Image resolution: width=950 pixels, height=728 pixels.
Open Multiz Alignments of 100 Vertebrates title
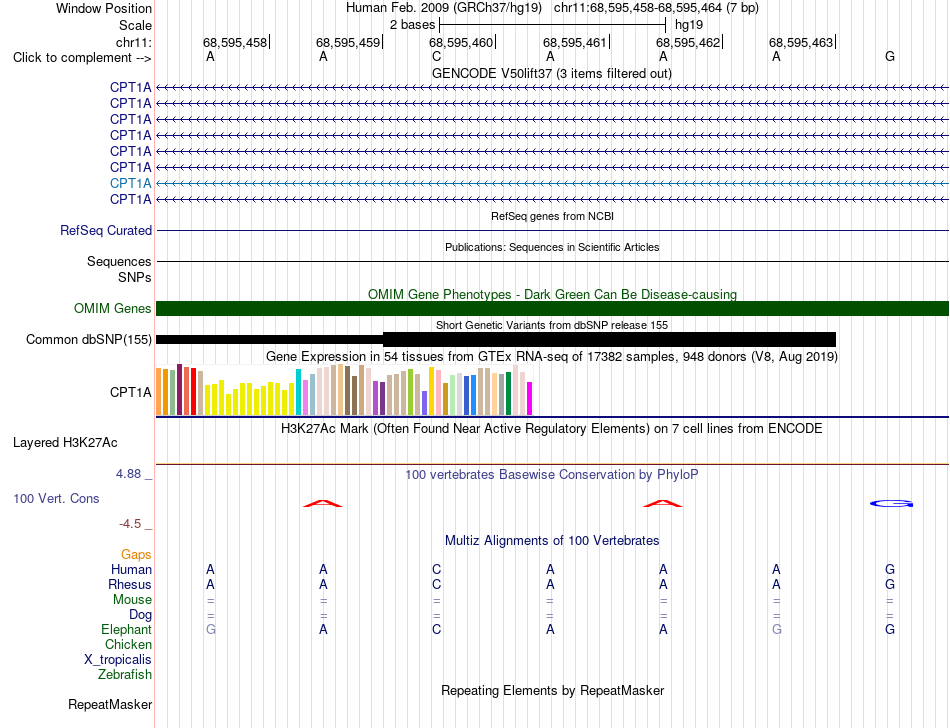click(552, 540)
